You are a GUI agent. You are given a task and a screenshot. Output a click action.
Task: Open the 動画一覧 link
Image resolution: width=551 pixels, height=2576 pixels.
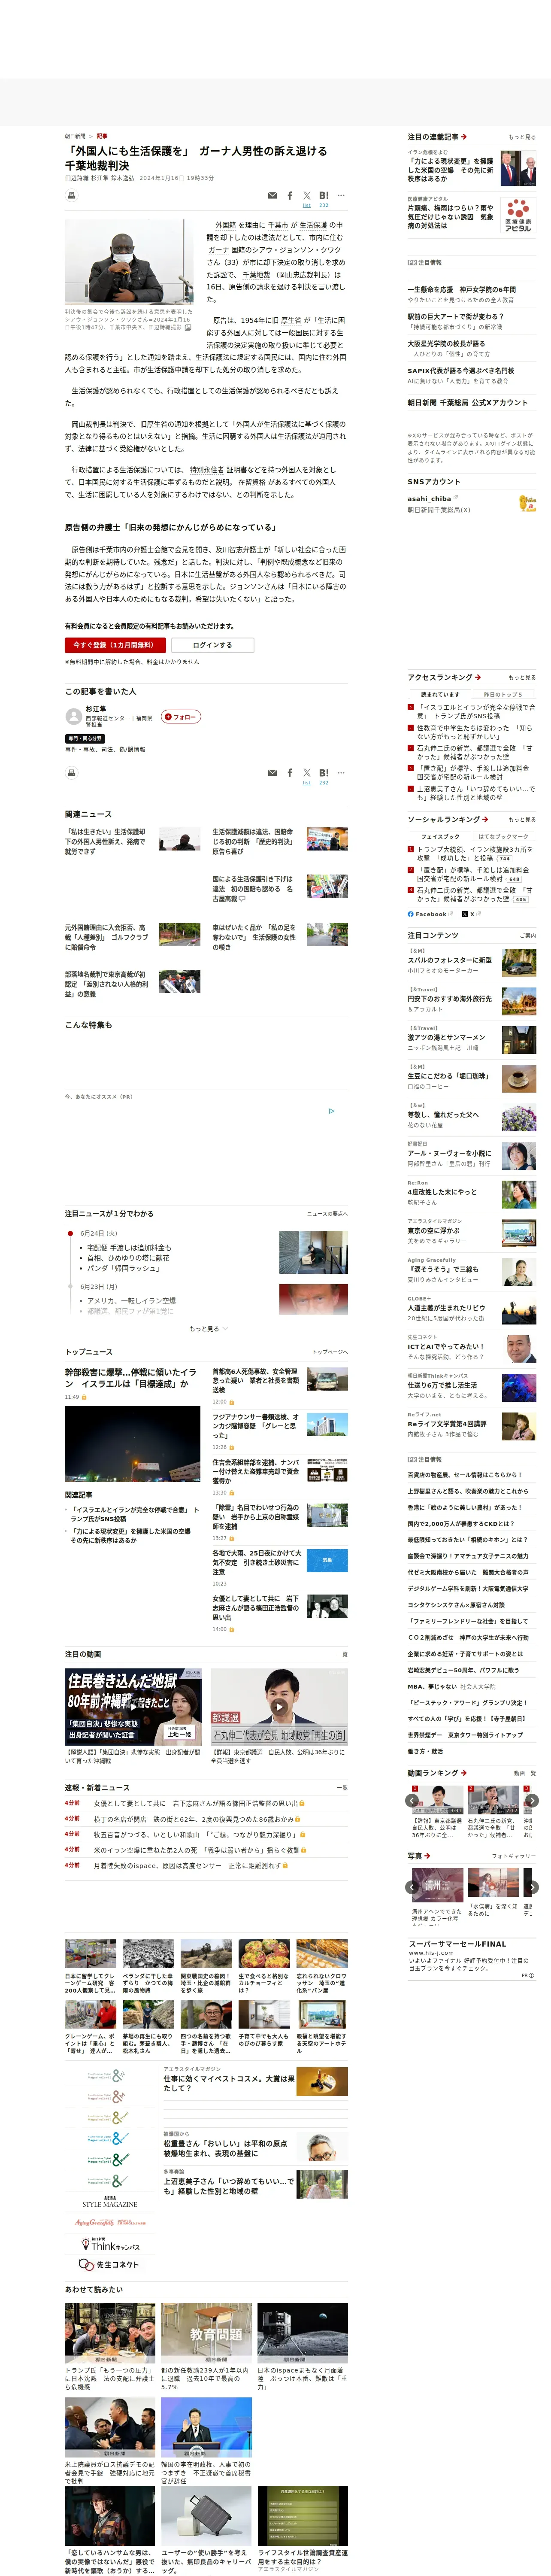[524, 1773]
